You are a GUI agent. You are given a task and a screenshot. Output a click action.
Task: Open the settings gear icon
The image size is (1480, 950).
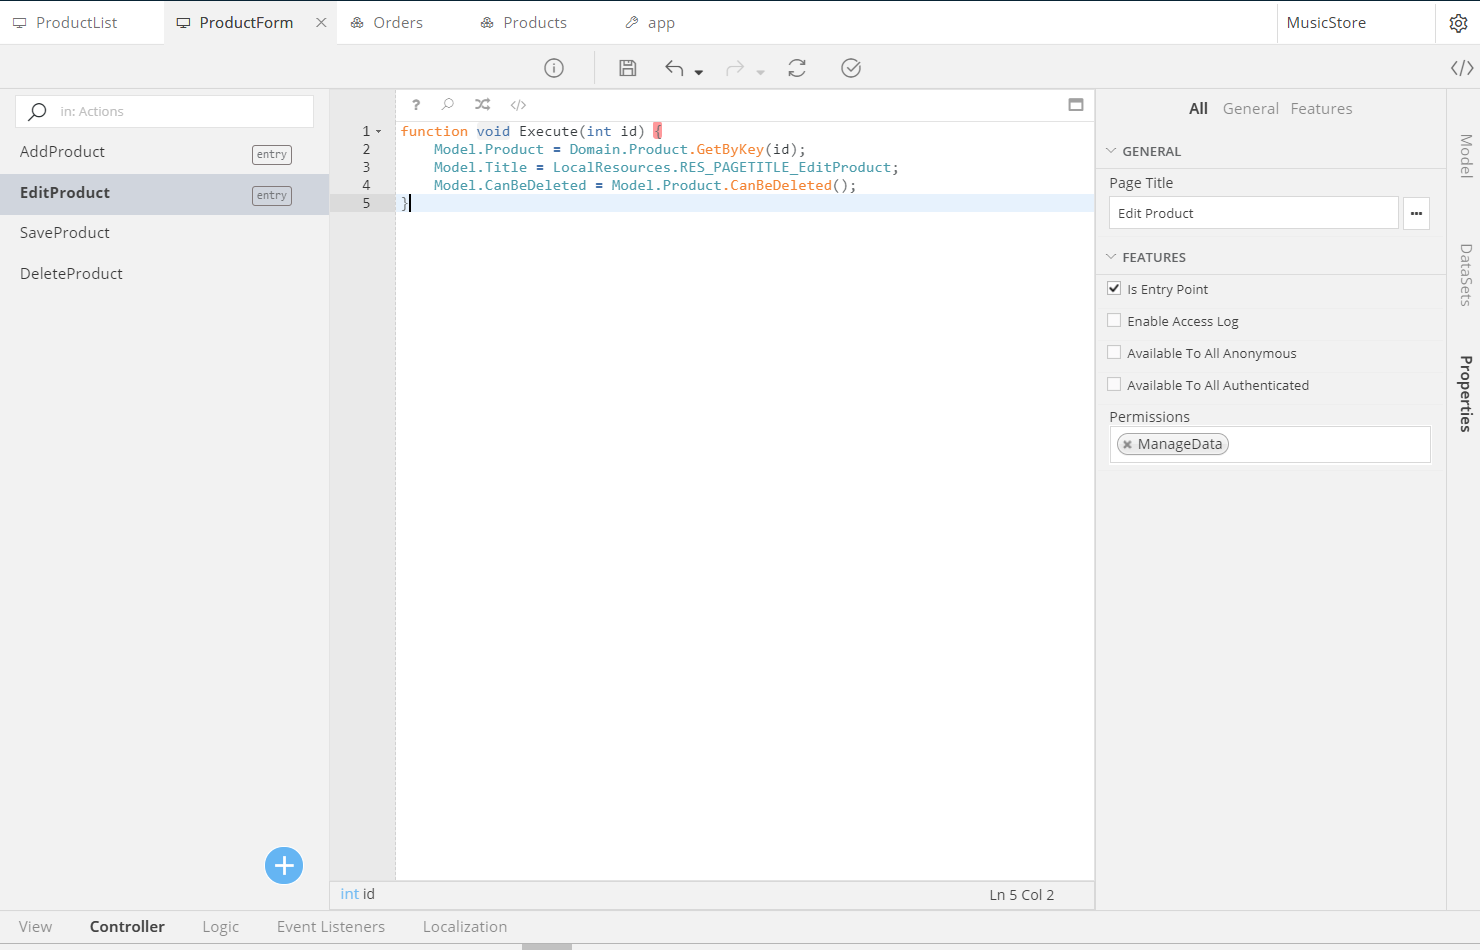point(1458,23)
